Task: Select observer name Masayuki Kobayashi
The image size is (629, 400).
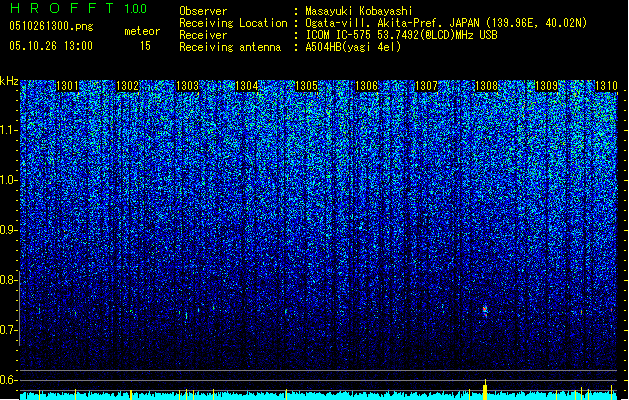Action: coord(359,11)
